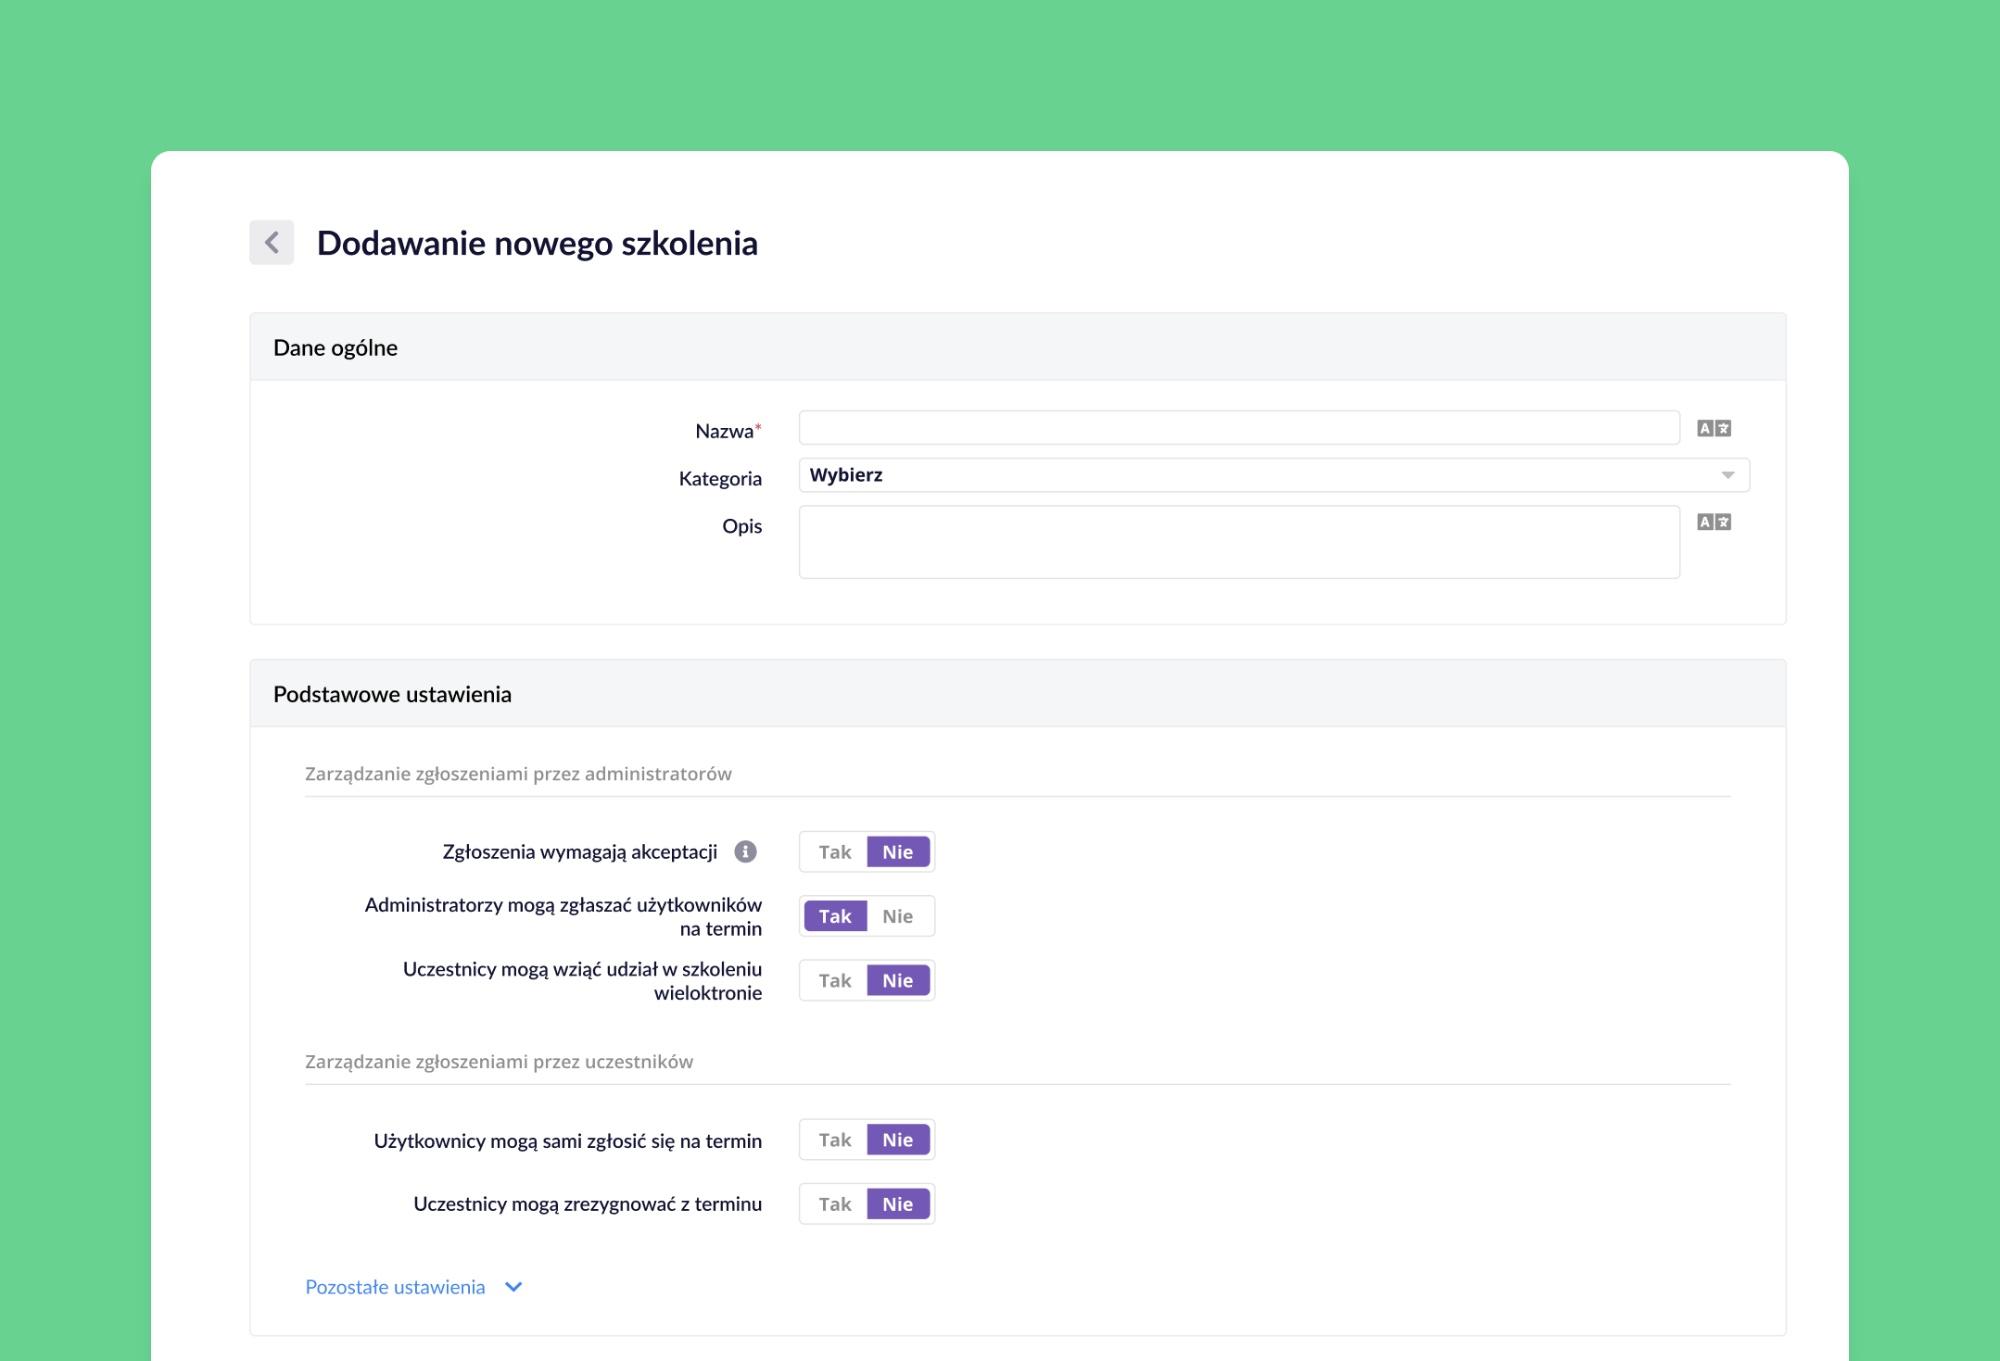Switch Uczestnicy mogą zrezygnować z terminu to Nie
The width and height of the screenshot is (2000, 1361).
pos(898,1204)
